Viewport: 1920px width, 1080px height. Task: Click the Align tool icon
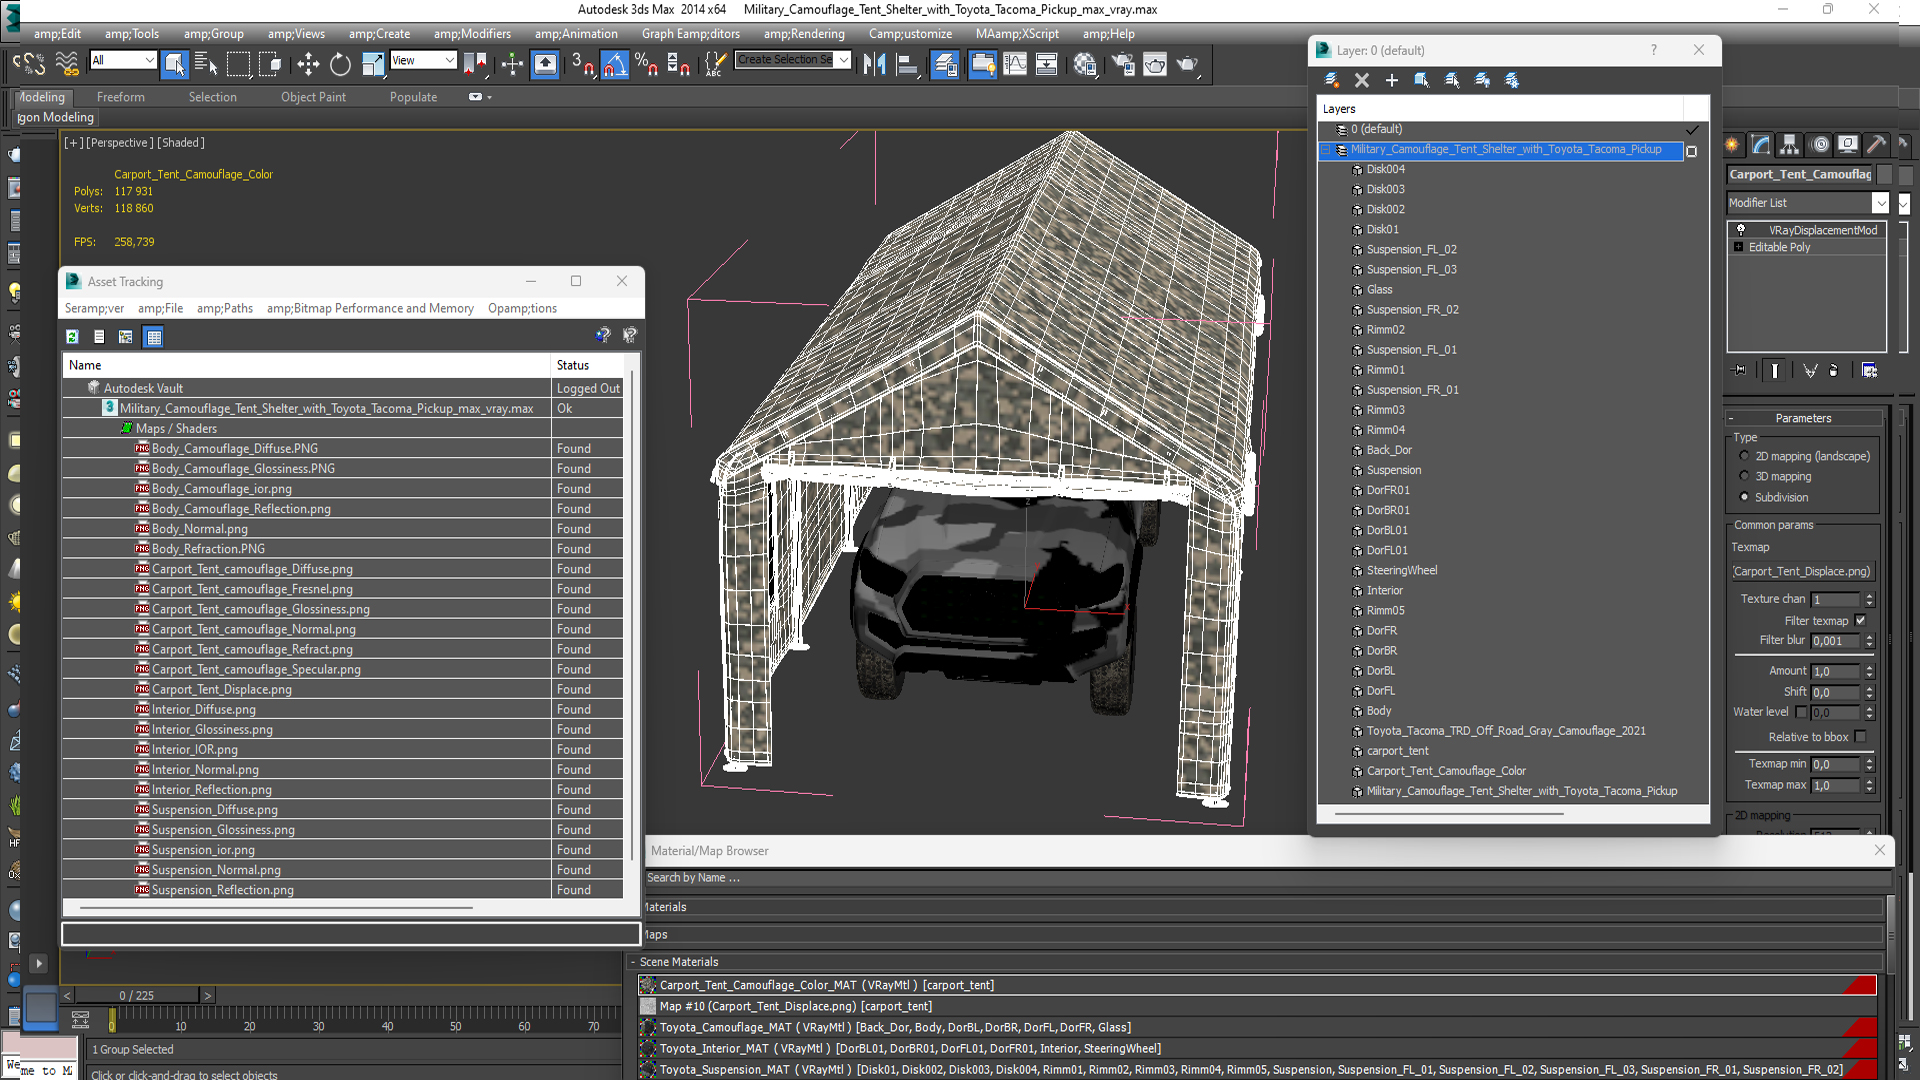click(907, 64)
